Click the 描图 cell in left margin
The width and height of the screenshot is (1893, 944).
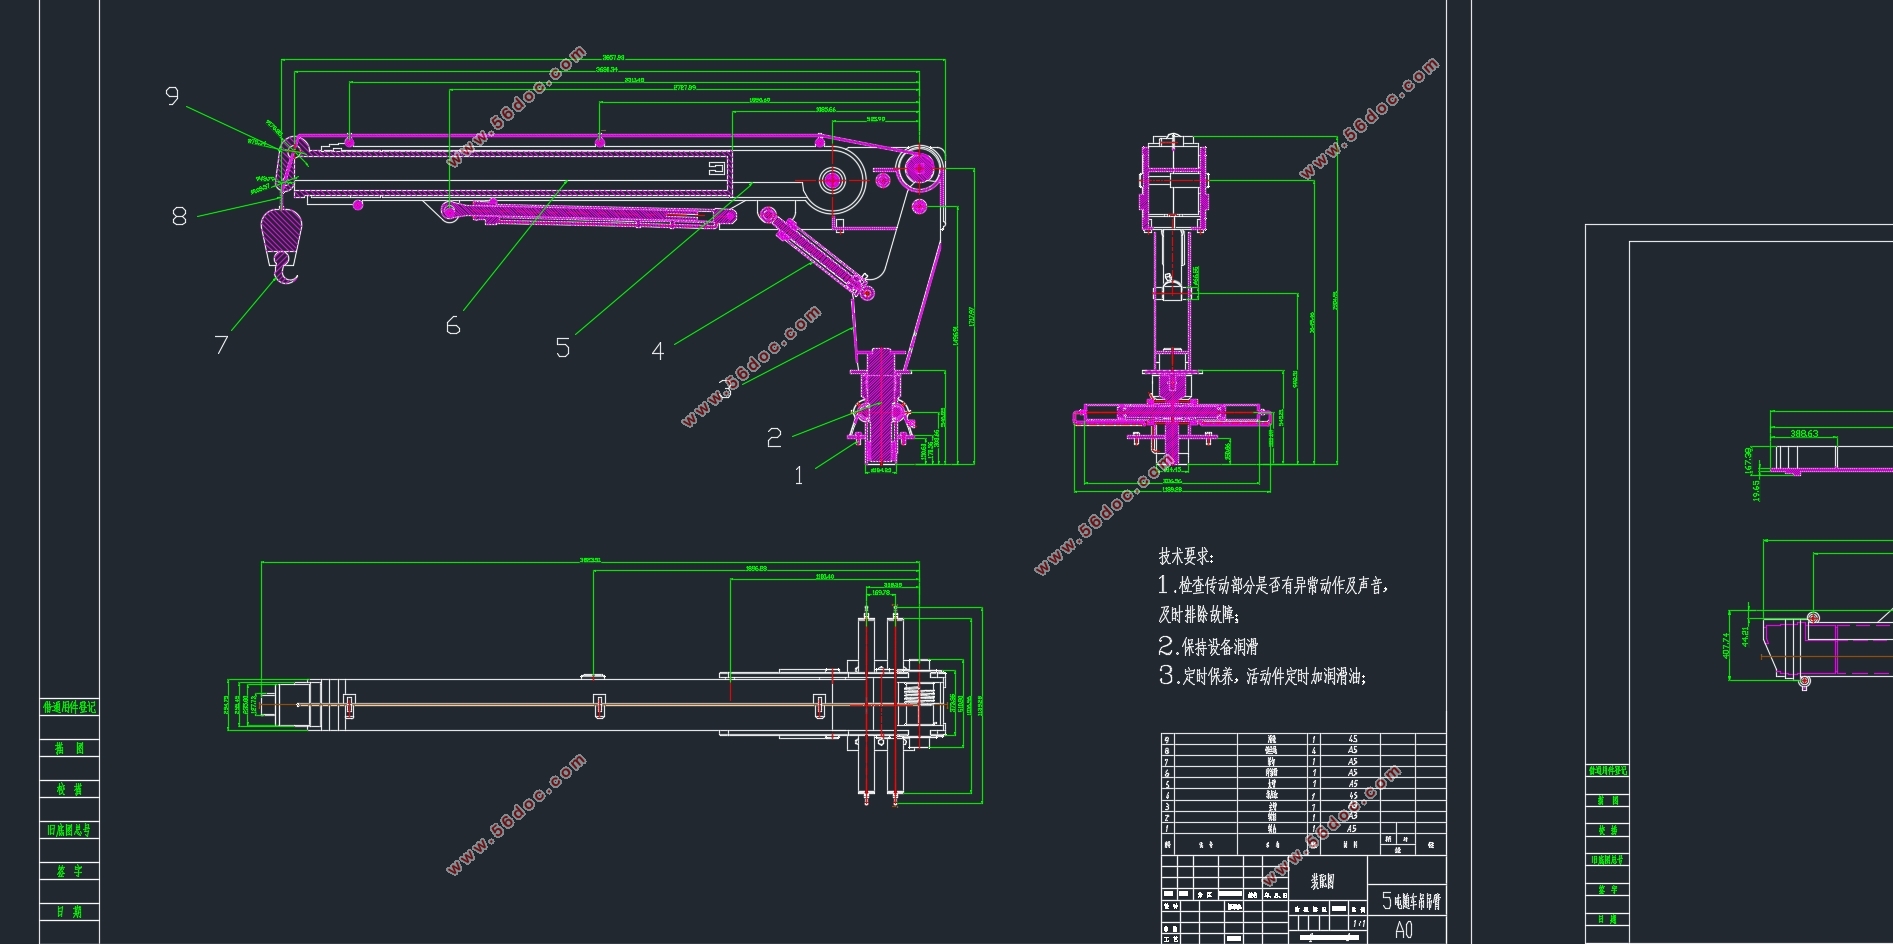(x=69, y=748)
